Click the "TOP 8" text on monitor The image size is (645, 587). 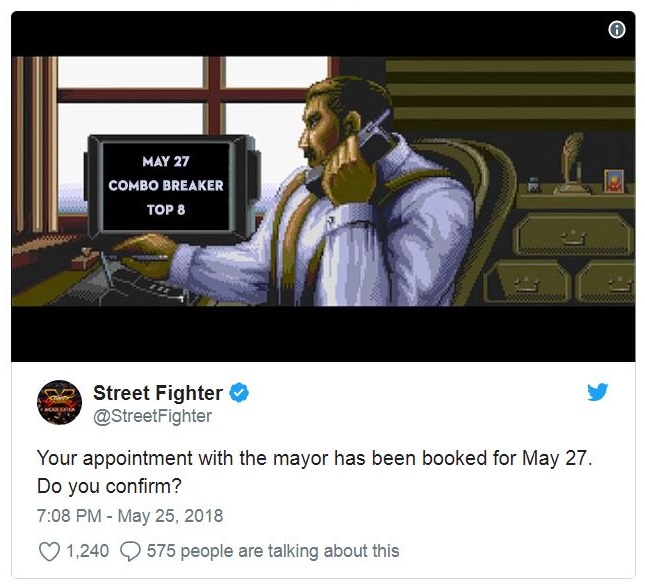166,210
